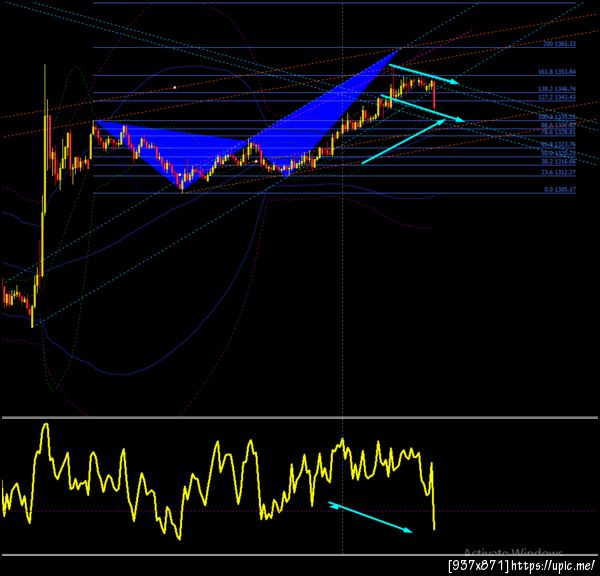Image resolution: width=600 pixels, height=576 pixels.
Task: Click the tallest yellow spike candle at left
Action: pos(45,138)
